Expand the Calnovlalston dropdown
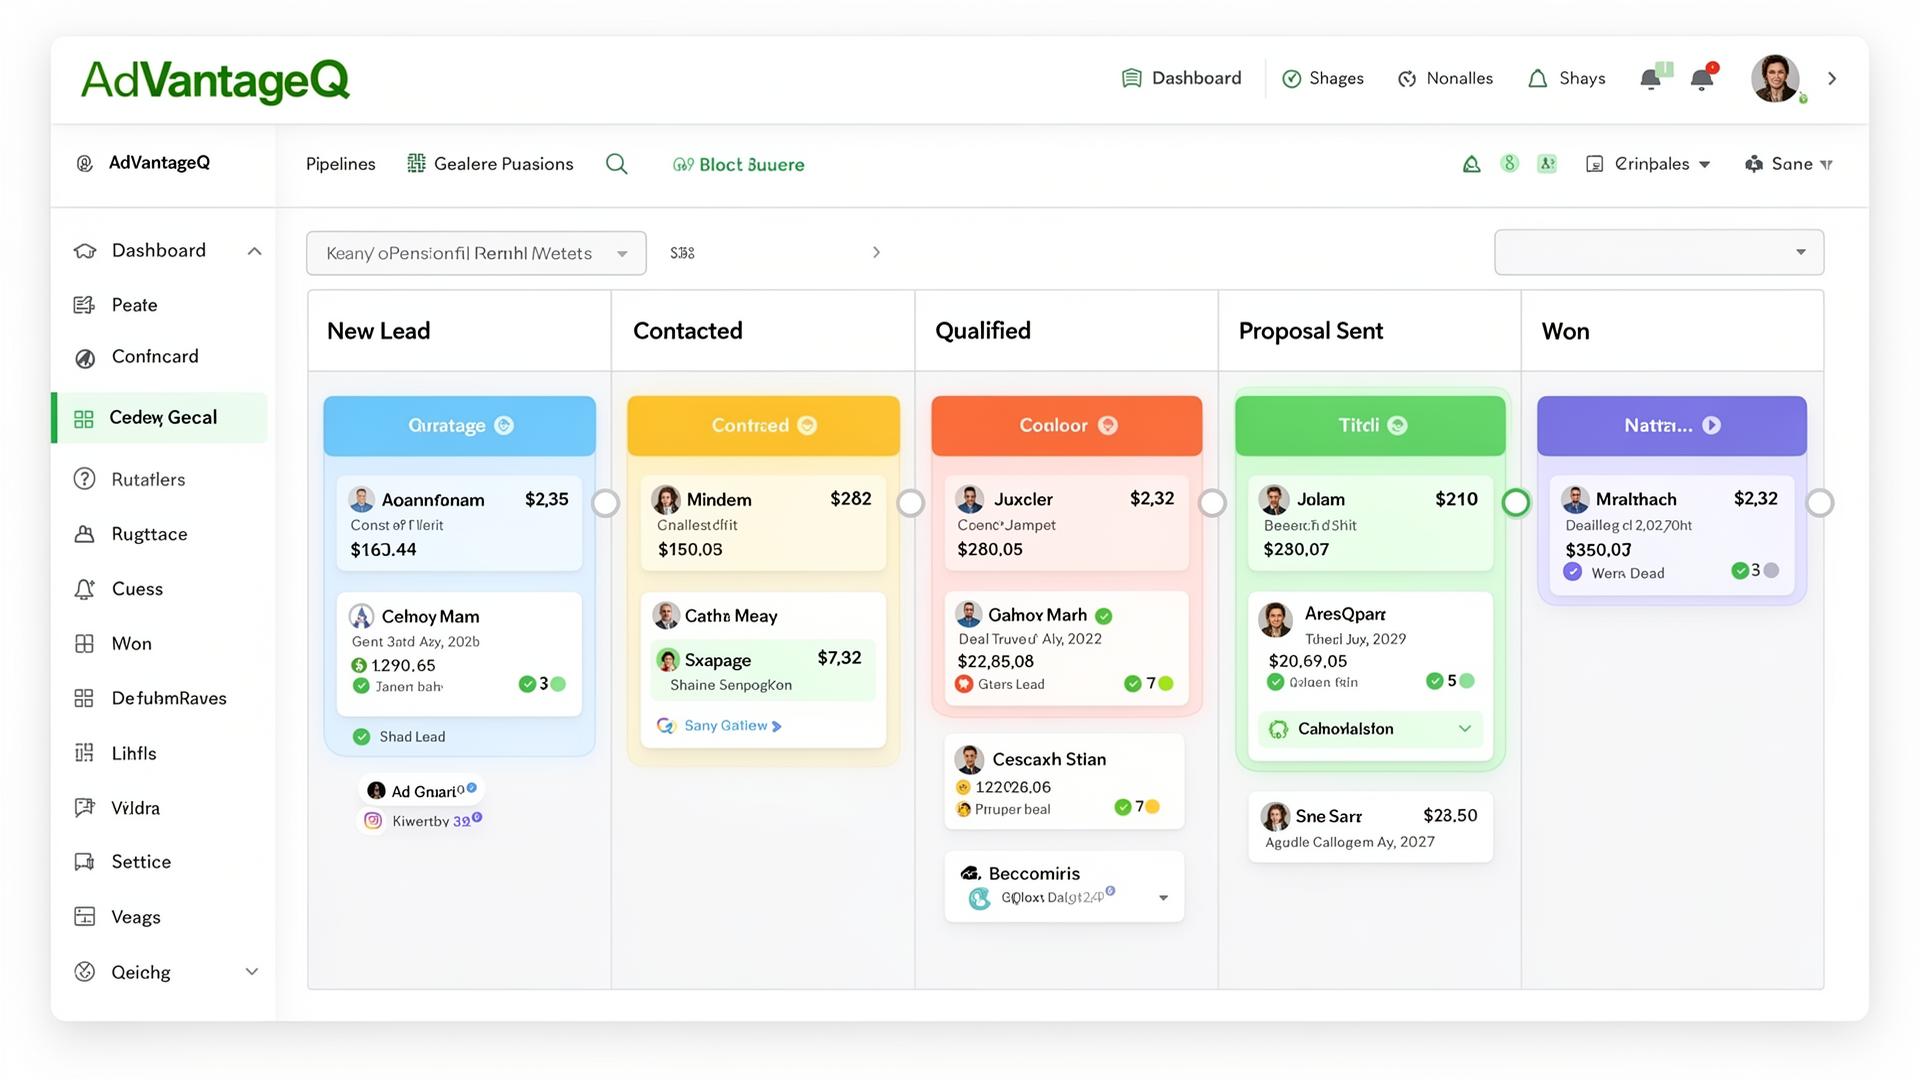This screenshot has height=1080, width=1920. (1371, 729)
